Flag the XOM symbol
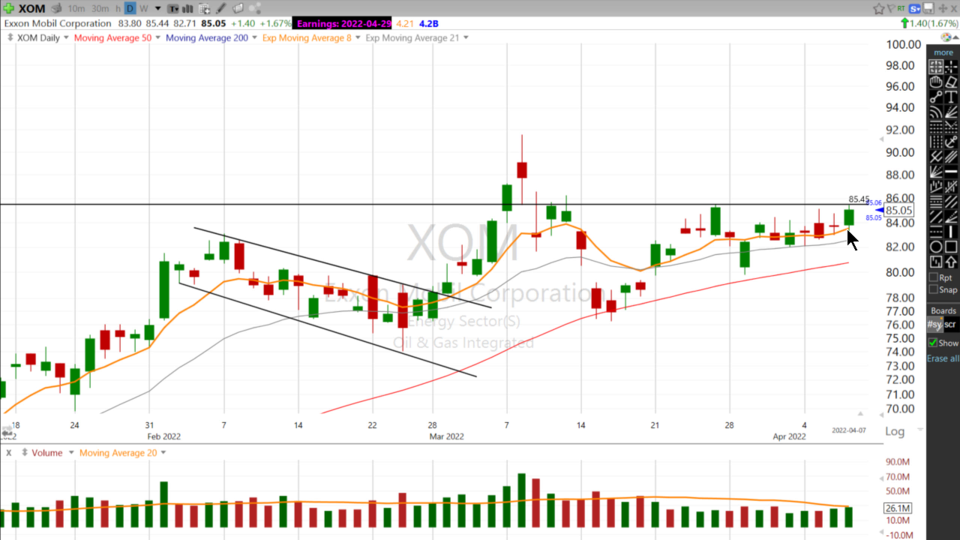The image size is (960, 540). 891,9
